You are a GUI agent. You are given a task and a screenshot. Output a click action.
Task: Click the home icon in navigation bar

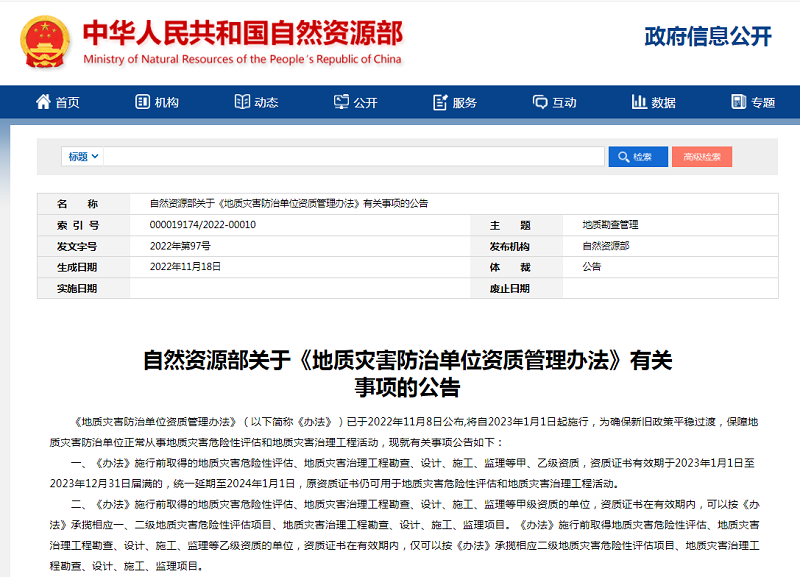pyautogui.click(x=43, y=102)
